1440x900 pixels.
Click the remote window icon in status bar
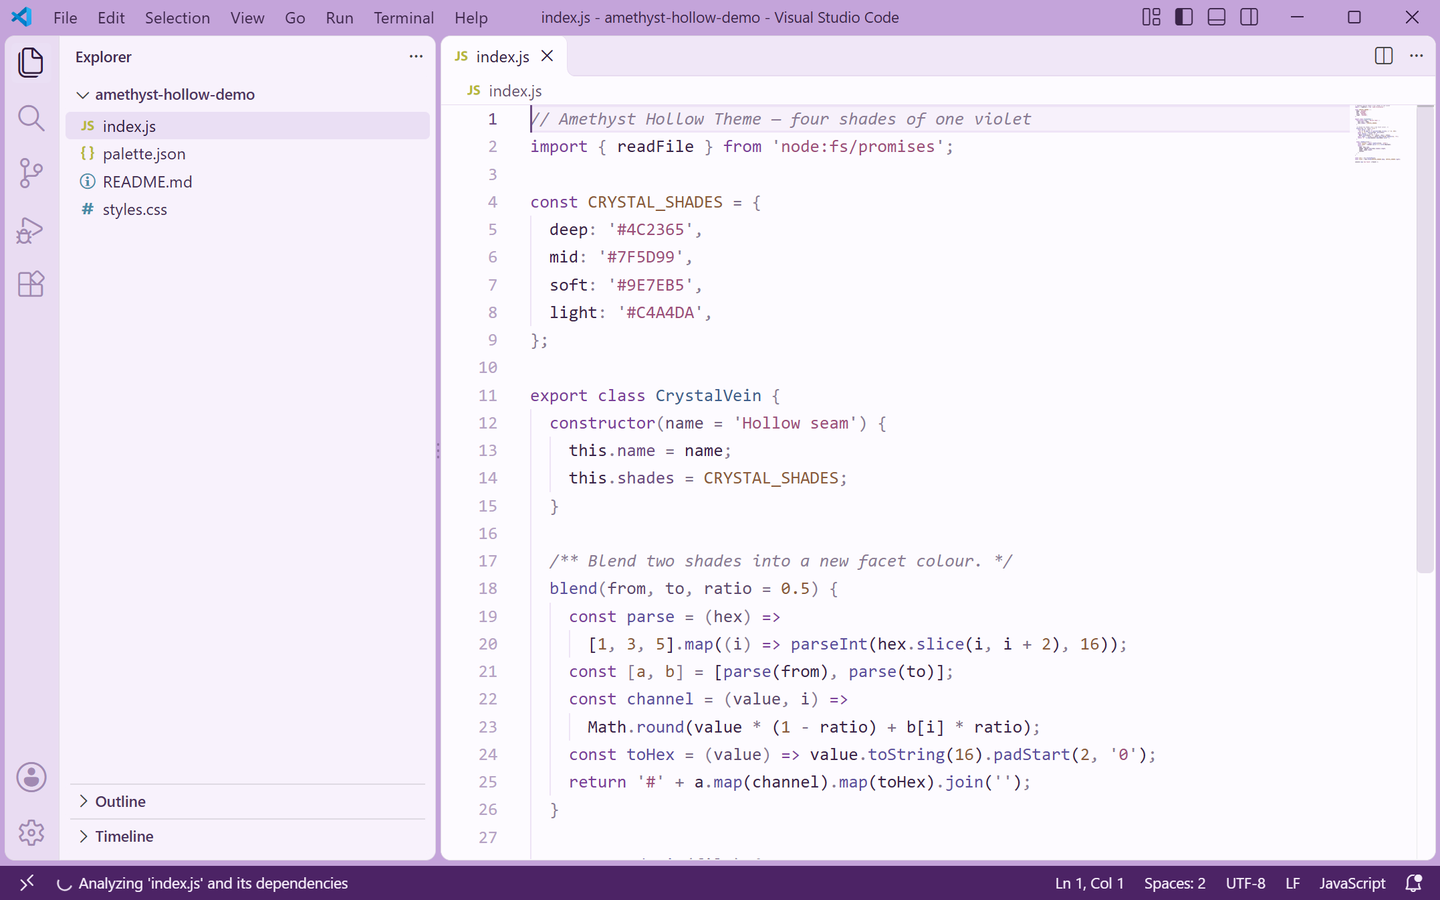pyautogui.click(x=27, y=883)
